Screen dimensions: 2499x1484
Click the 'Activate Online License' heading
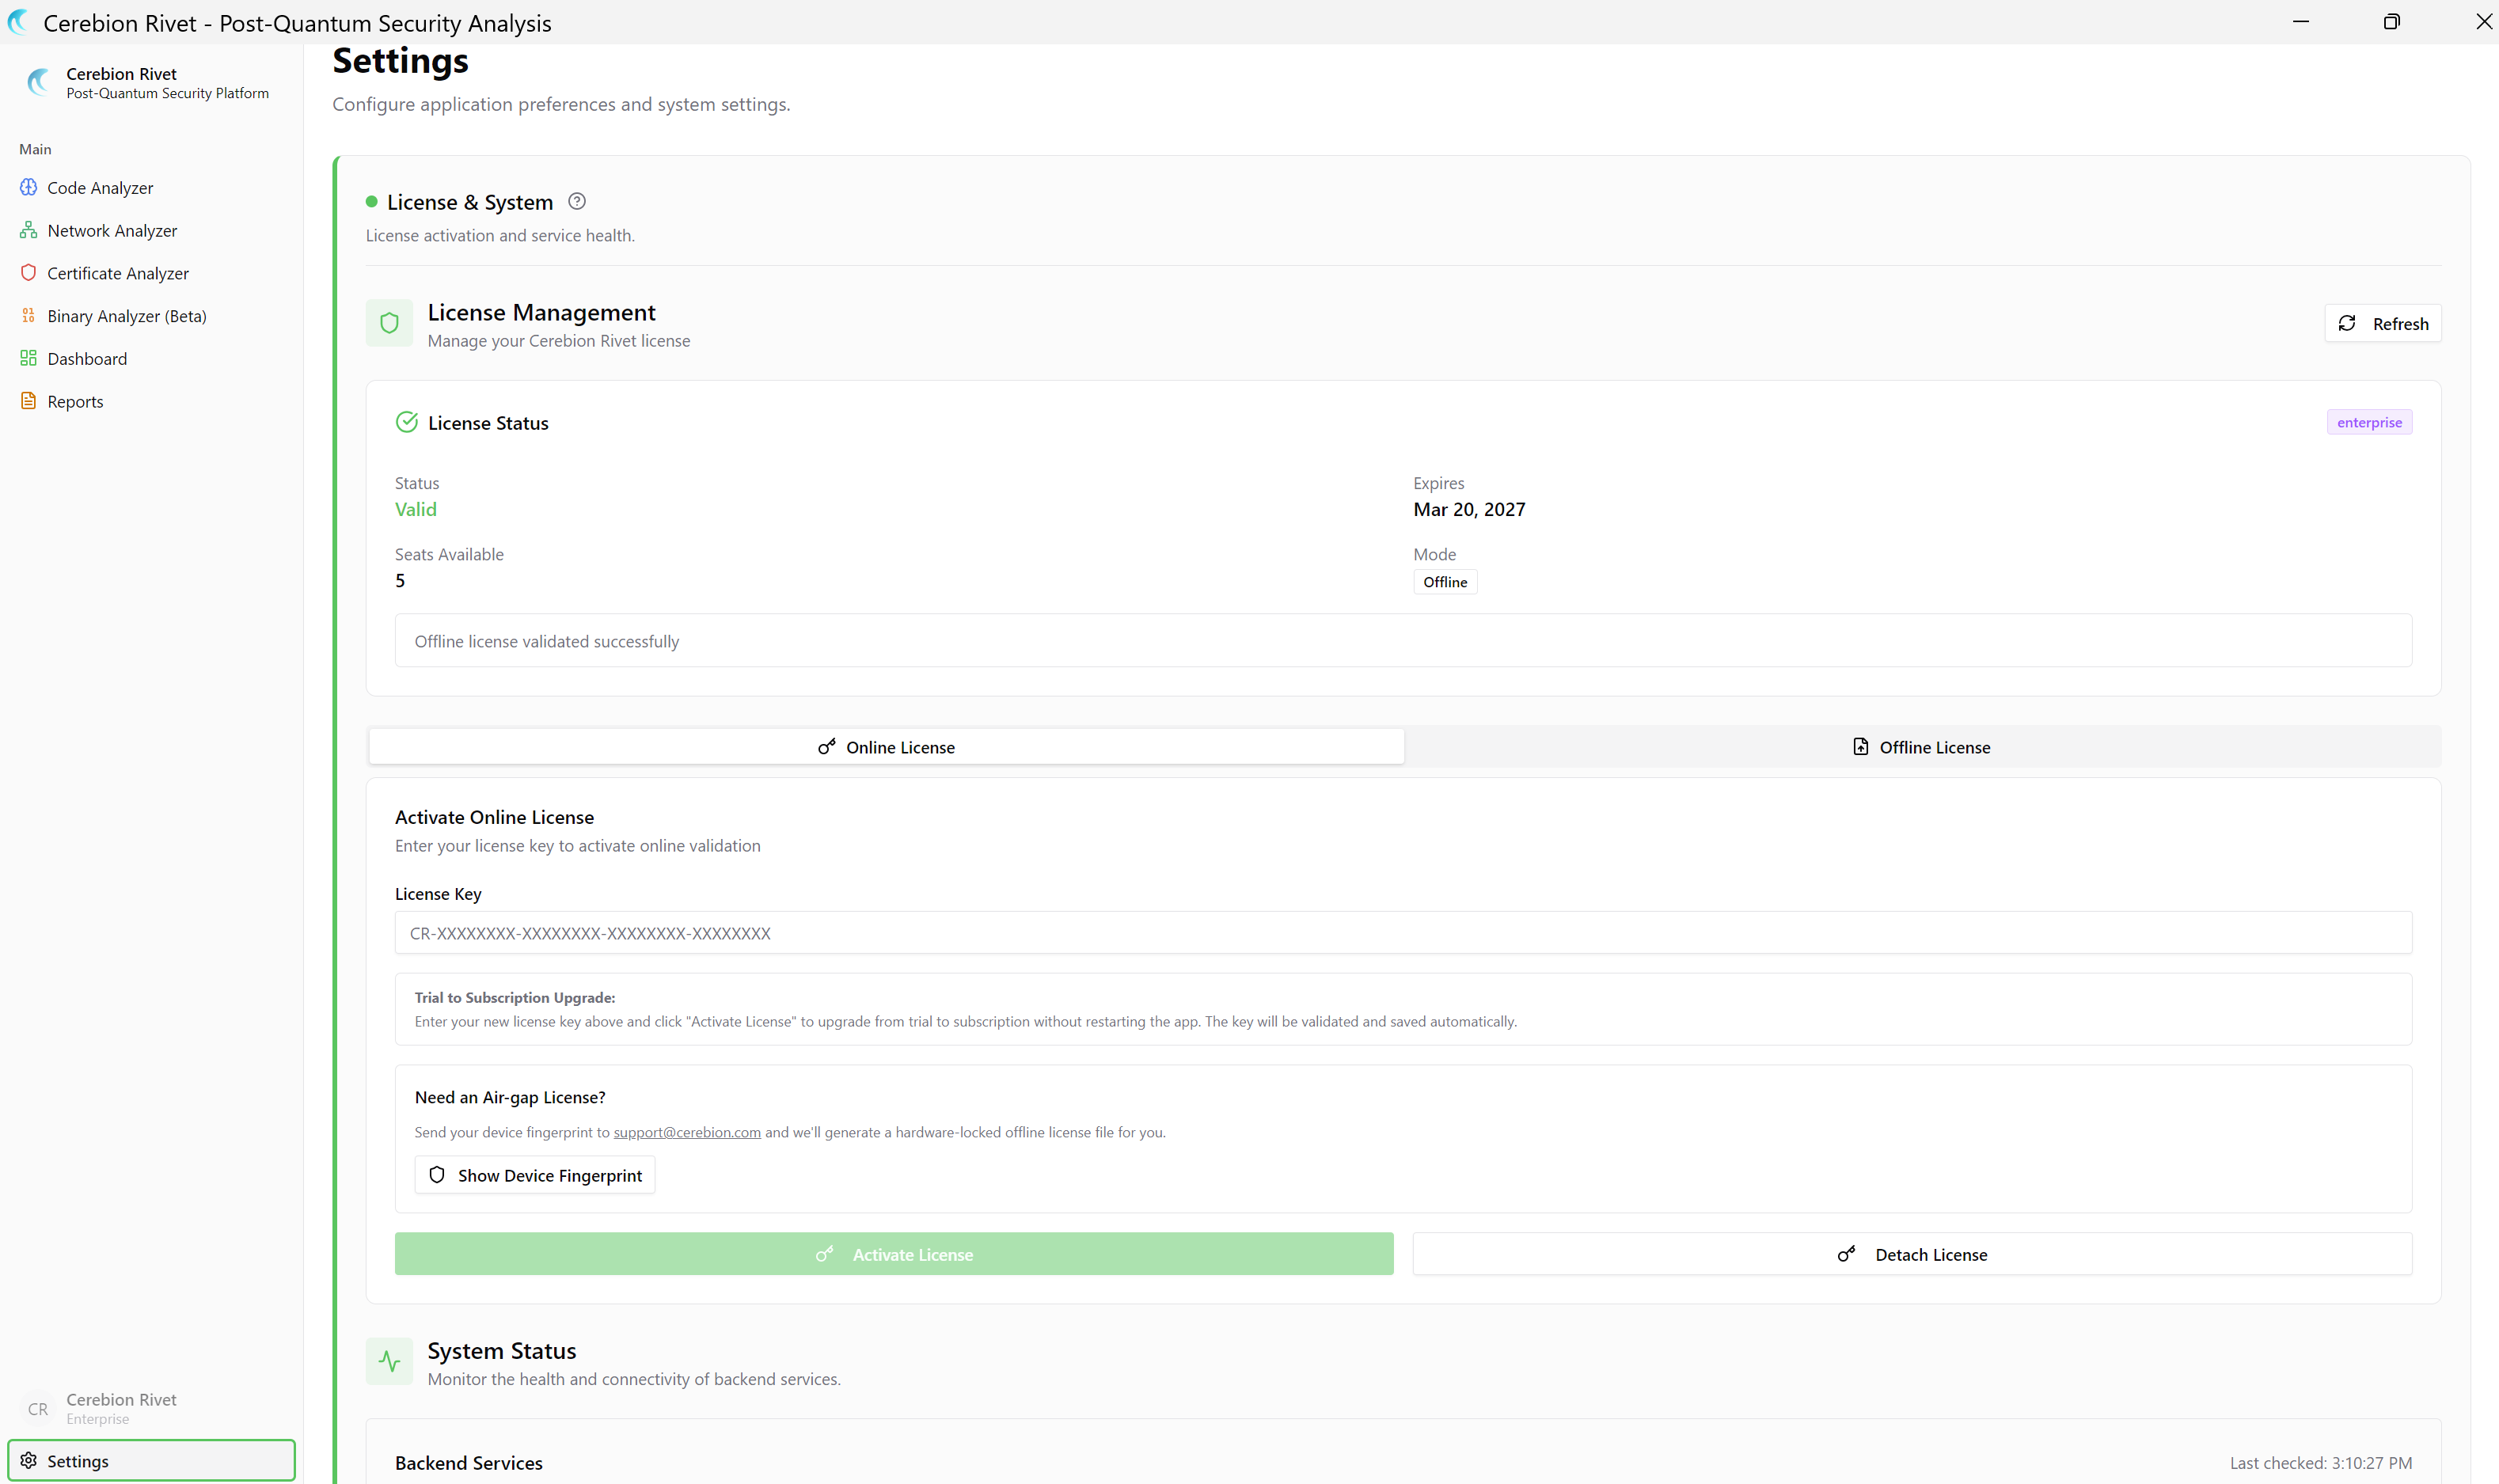pos(494,817)
